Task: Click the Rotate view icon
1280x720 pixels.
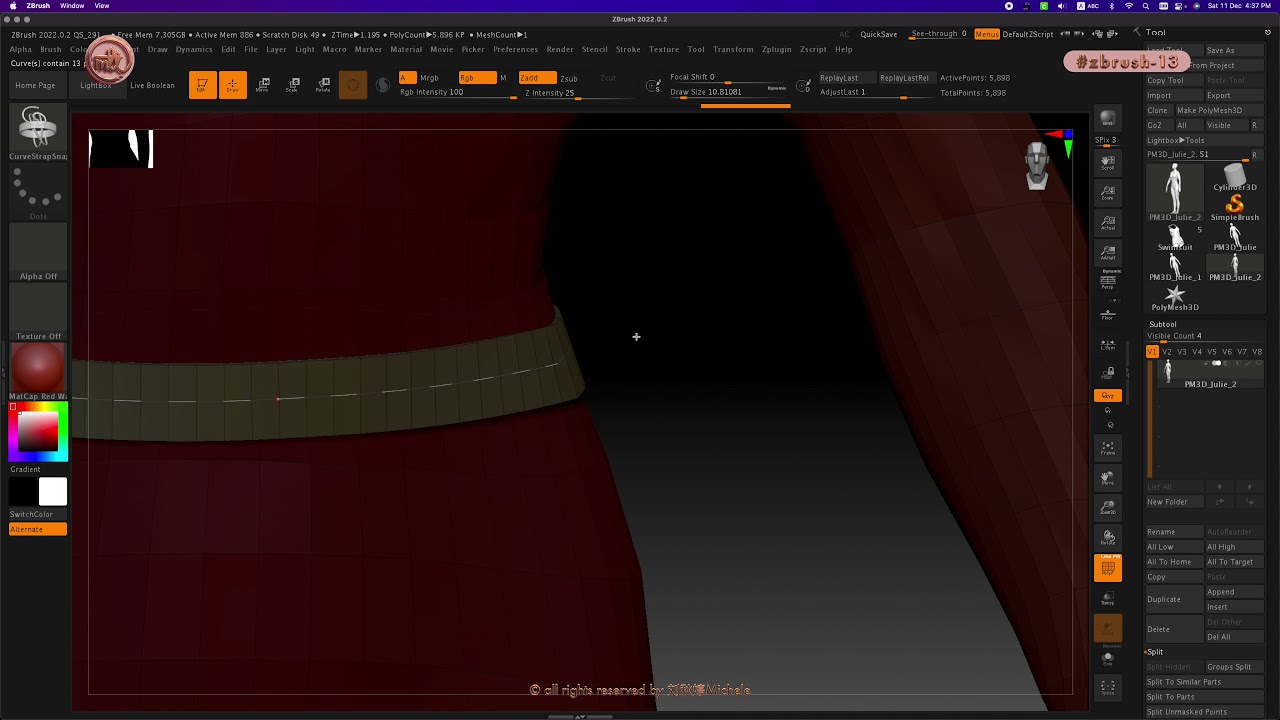Action: 1107,539
